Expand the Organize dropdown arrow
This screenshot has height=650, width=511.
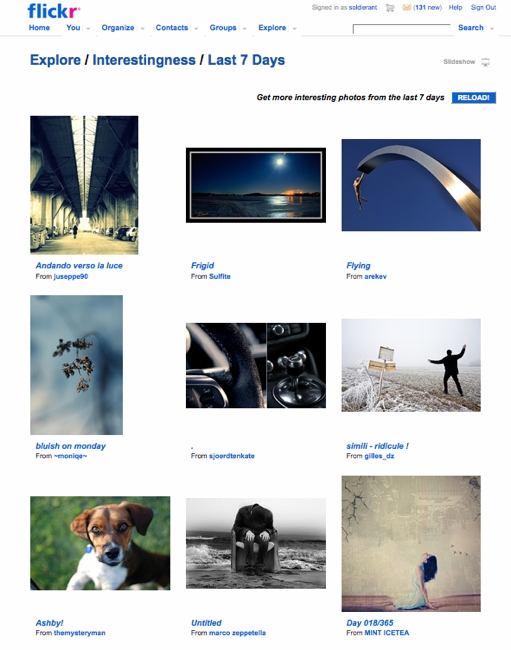coord(143,29)
